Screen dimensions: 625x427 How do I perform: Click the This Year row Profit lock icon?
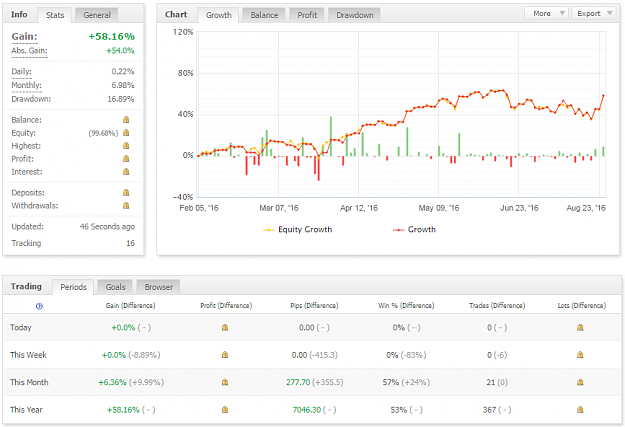pos(225,409)
